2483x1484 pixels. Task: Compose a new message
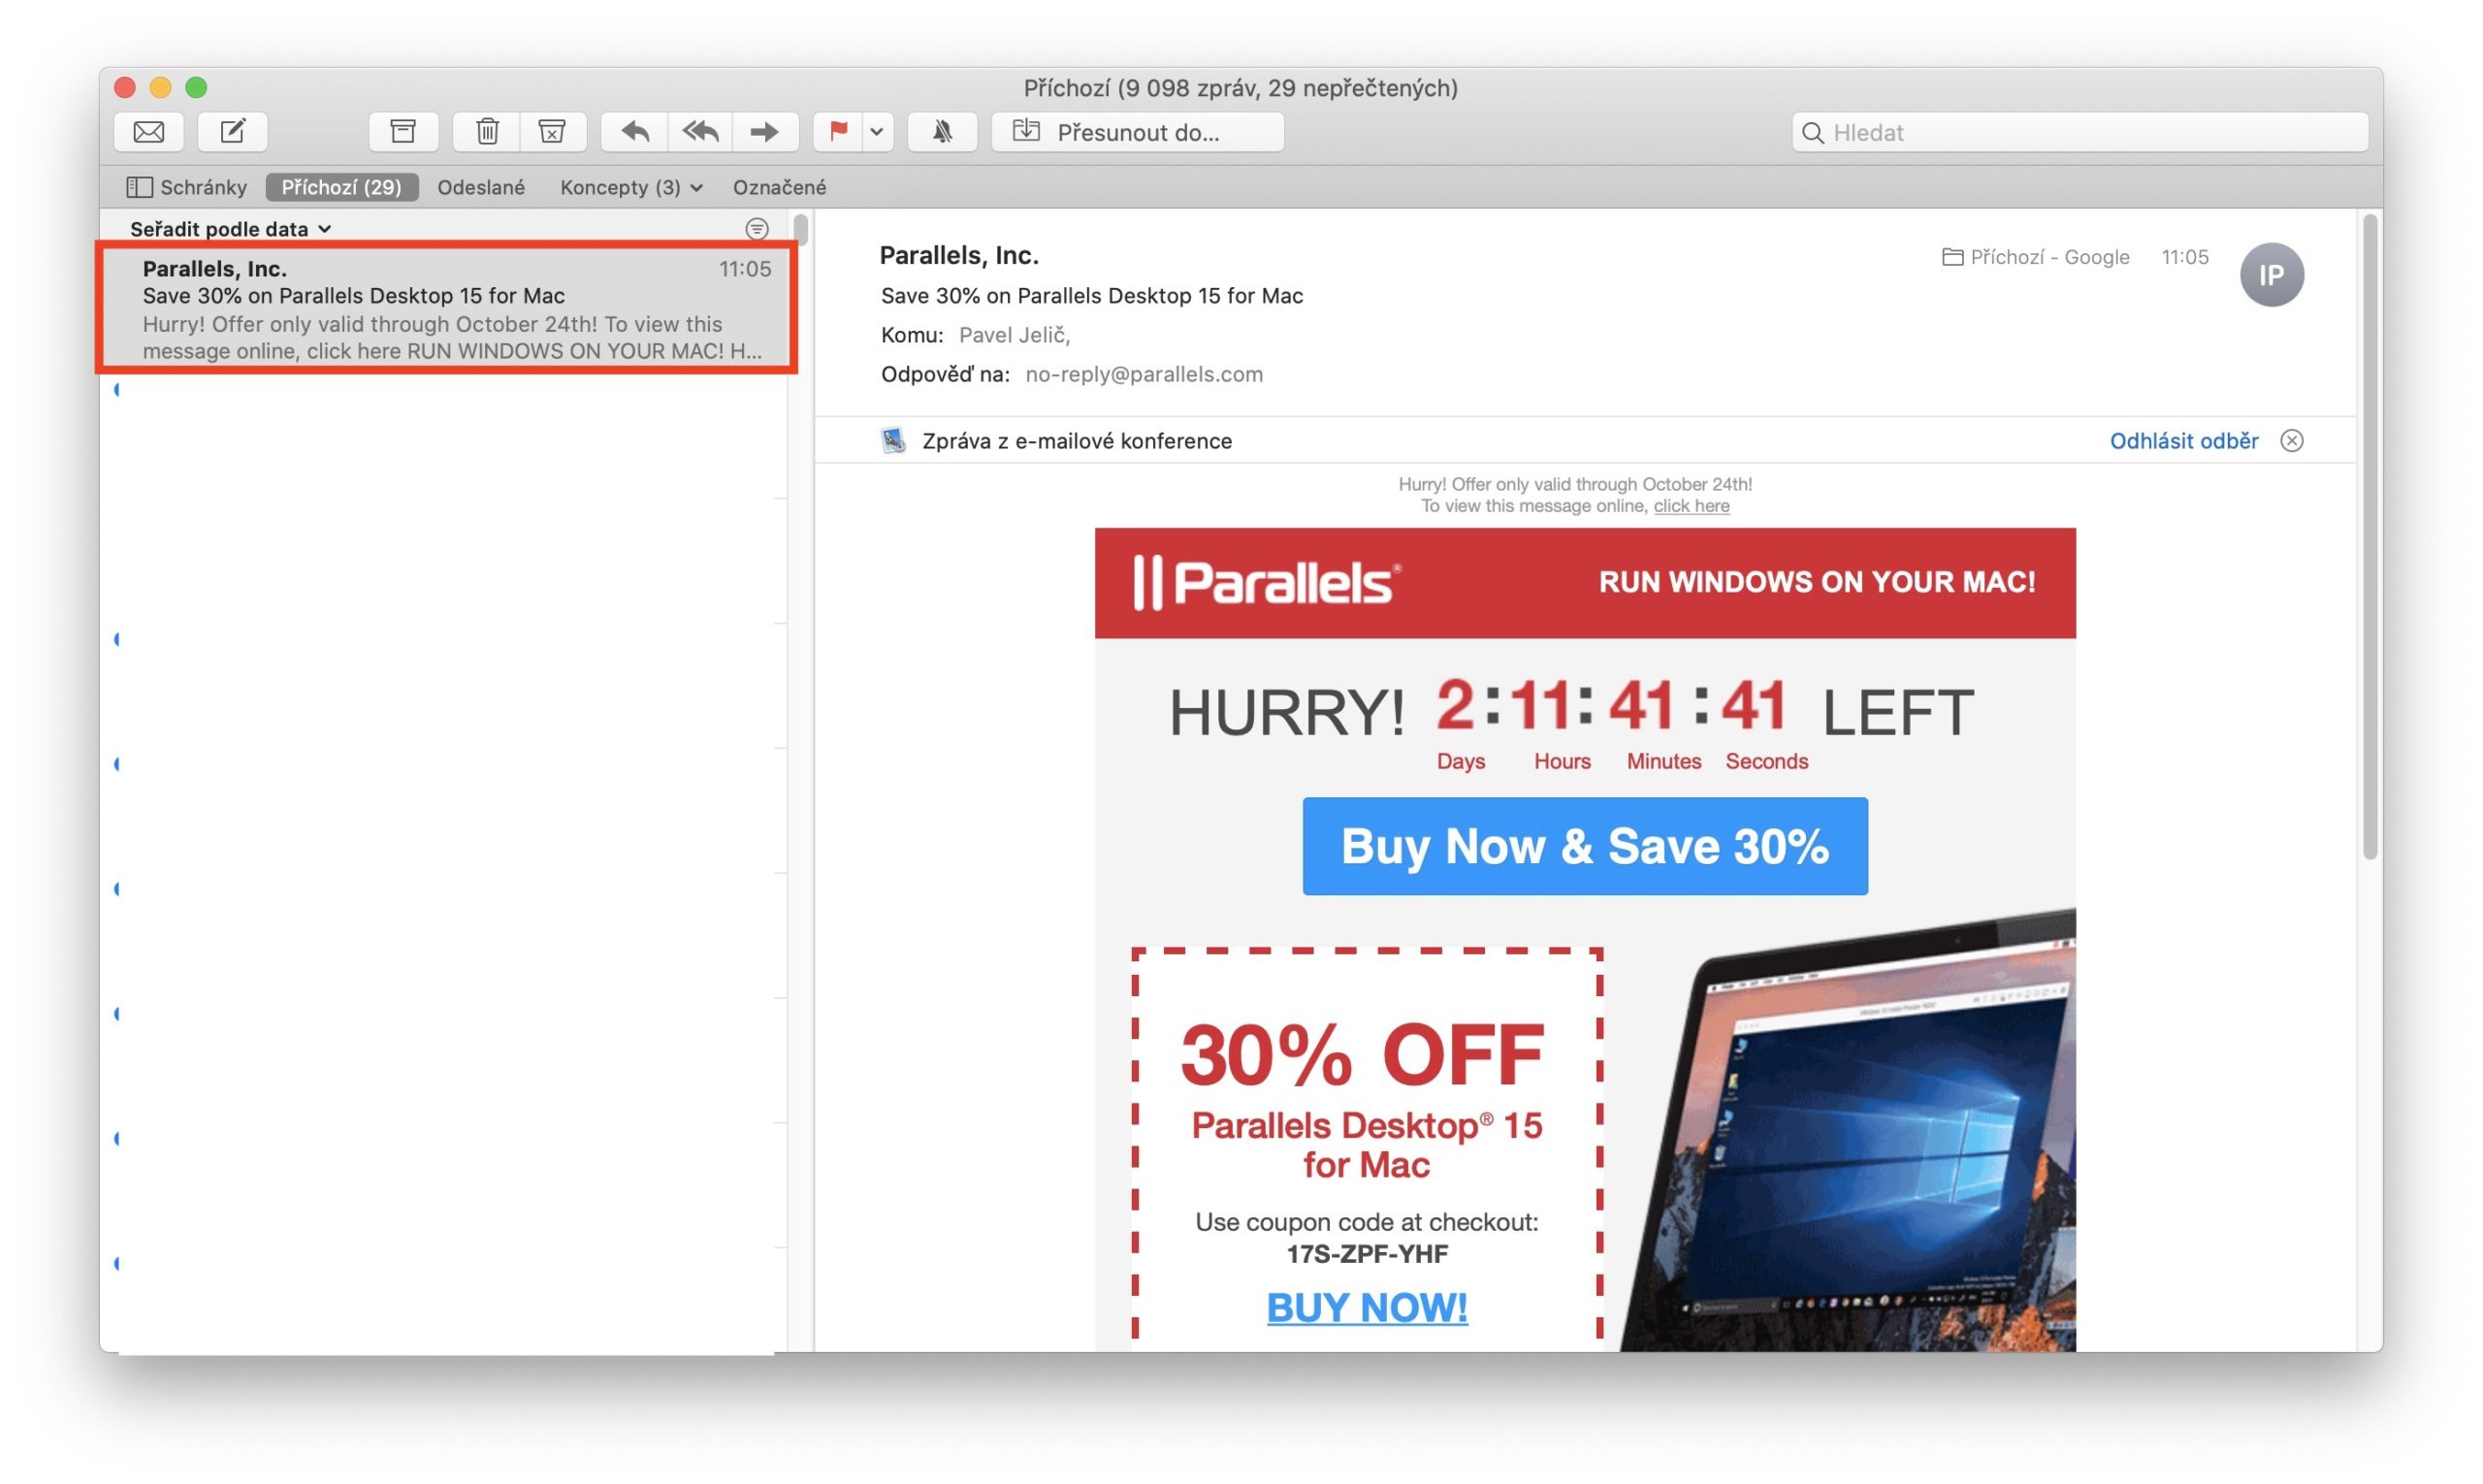click(x=232, y=131)
